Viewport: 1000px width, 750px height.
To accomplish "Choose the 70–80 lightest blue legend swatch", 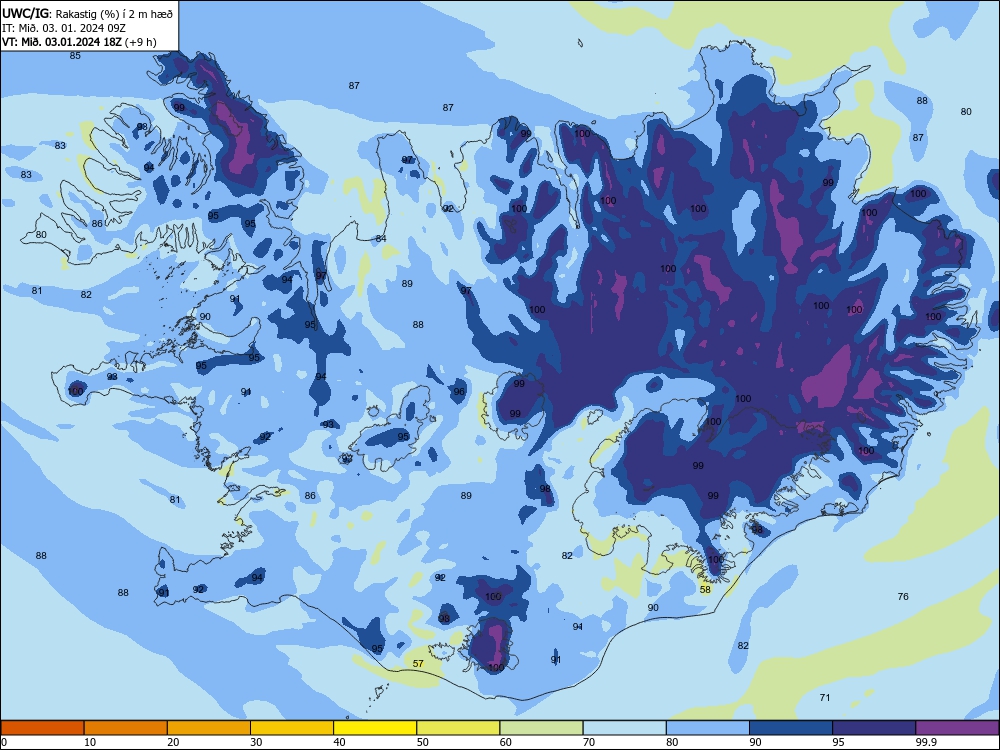I will click(x=624, y=728).
